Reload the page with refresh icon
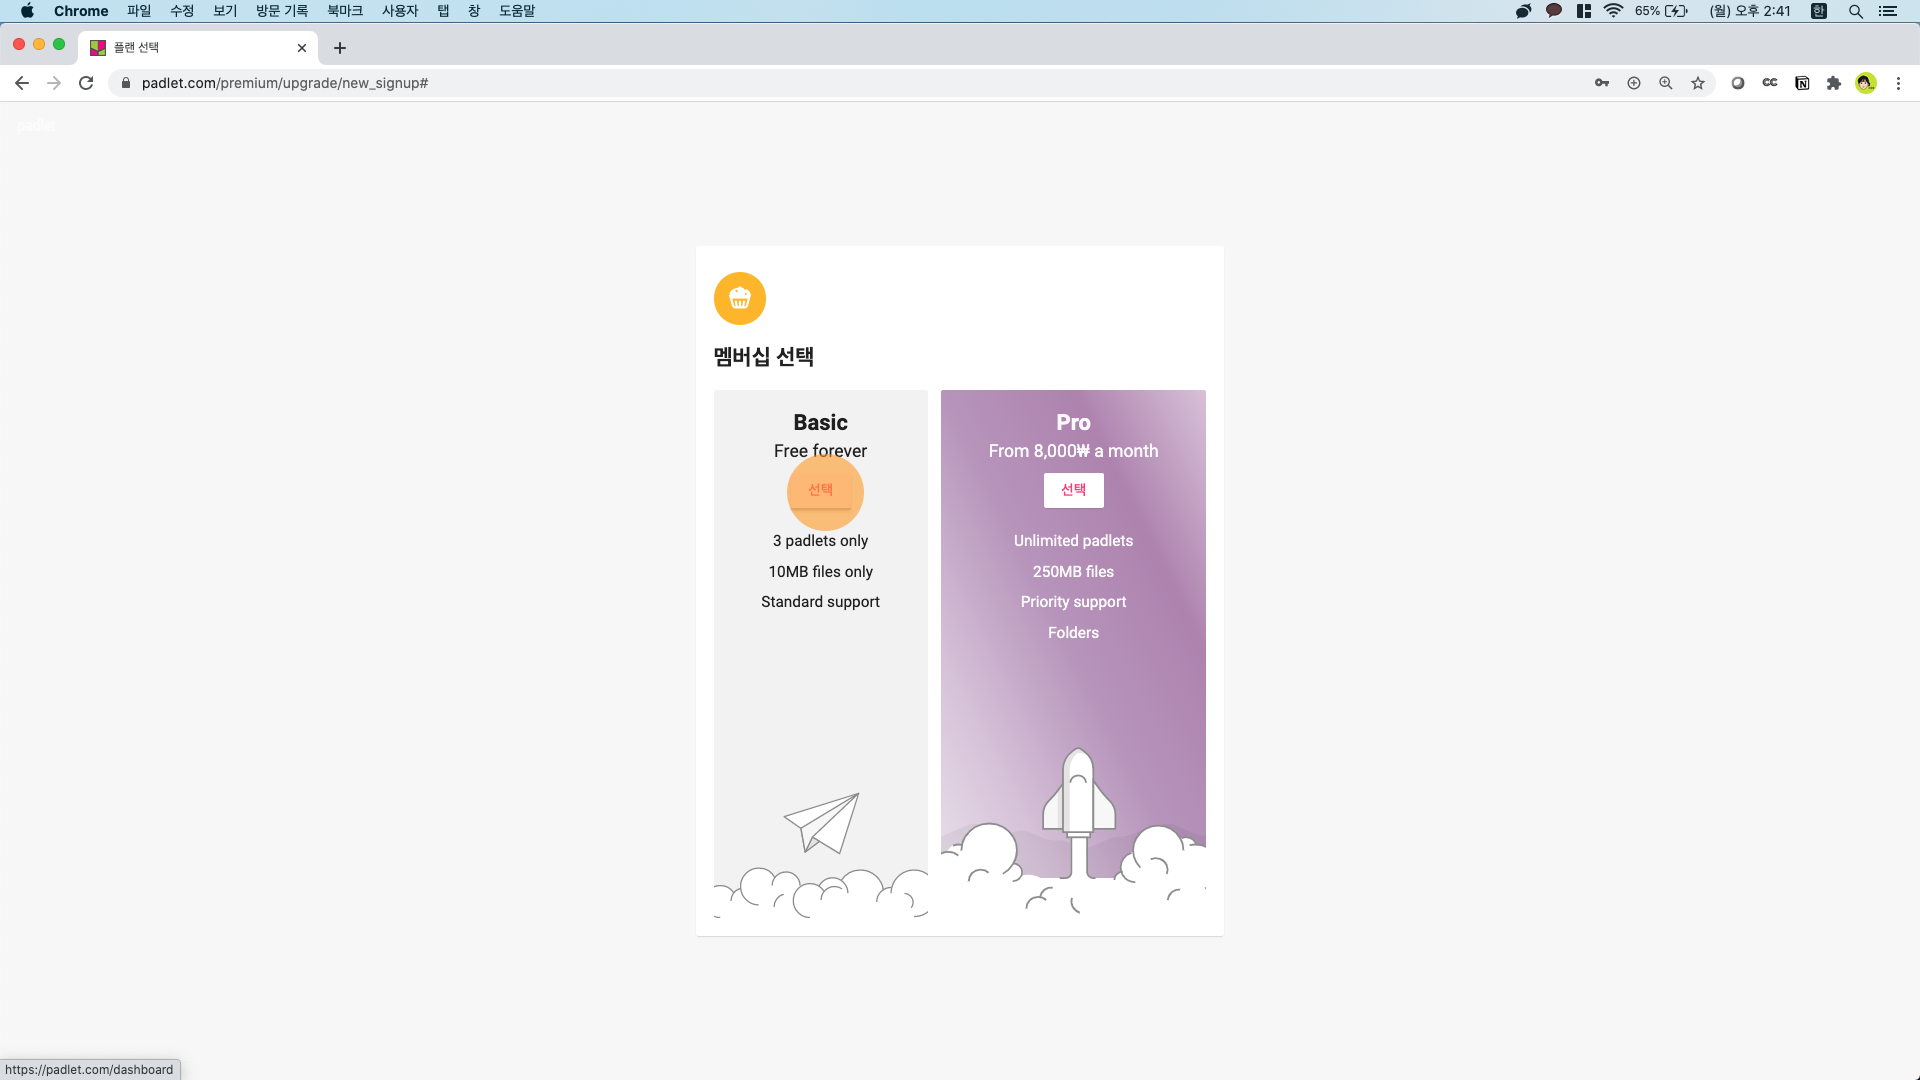 [86, 83]
